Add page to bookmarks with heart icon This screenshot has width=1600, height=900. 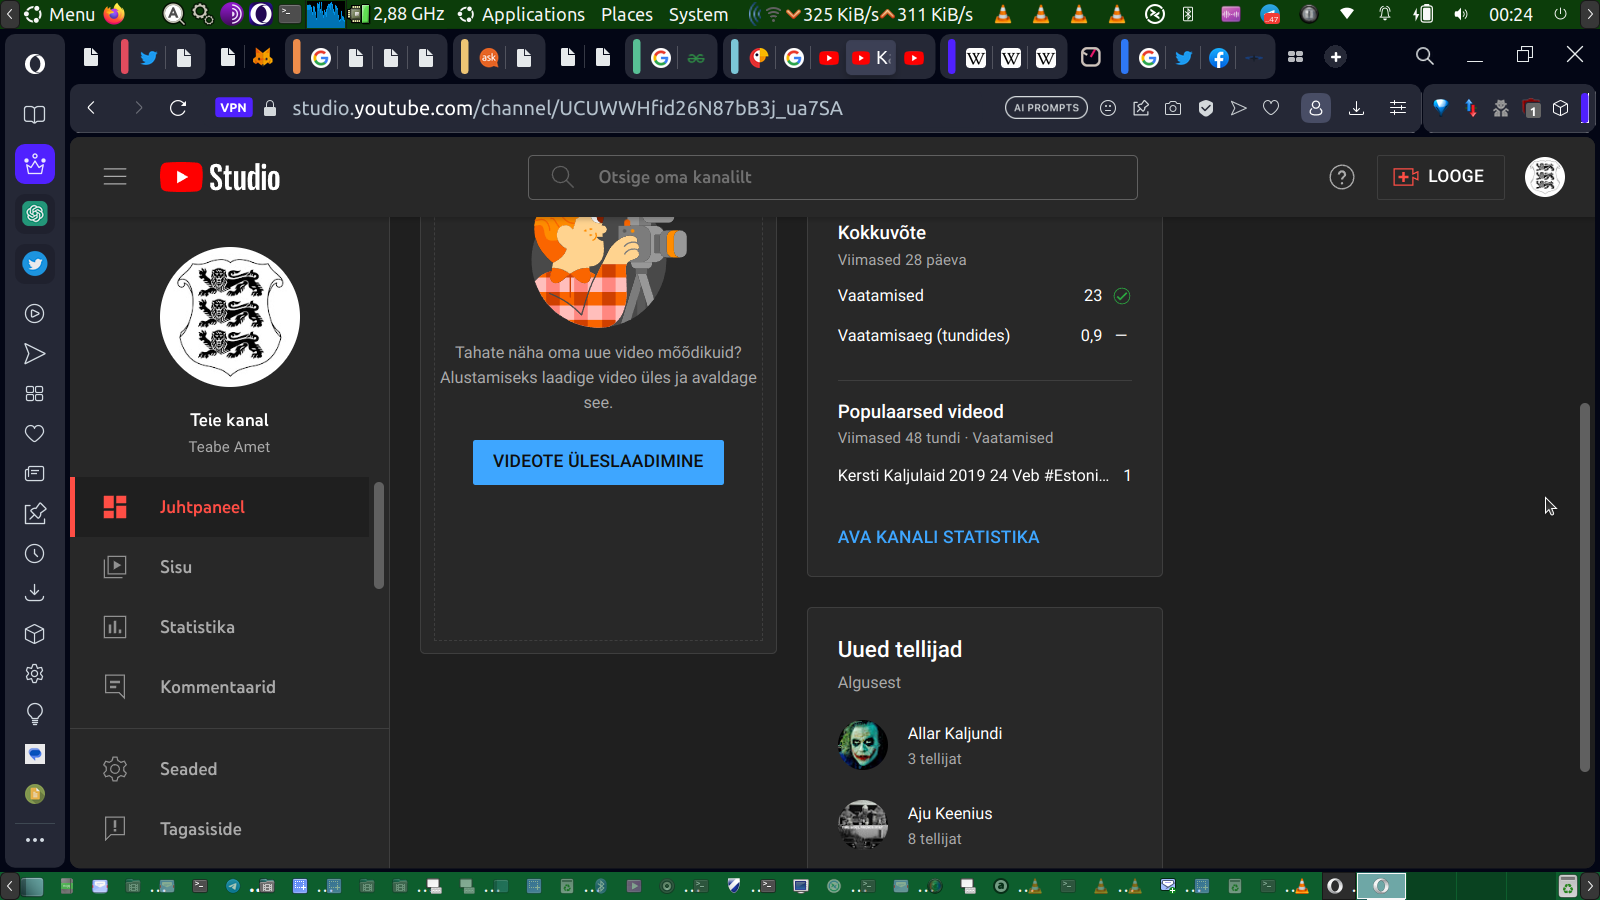click(x=1271, y=108)
